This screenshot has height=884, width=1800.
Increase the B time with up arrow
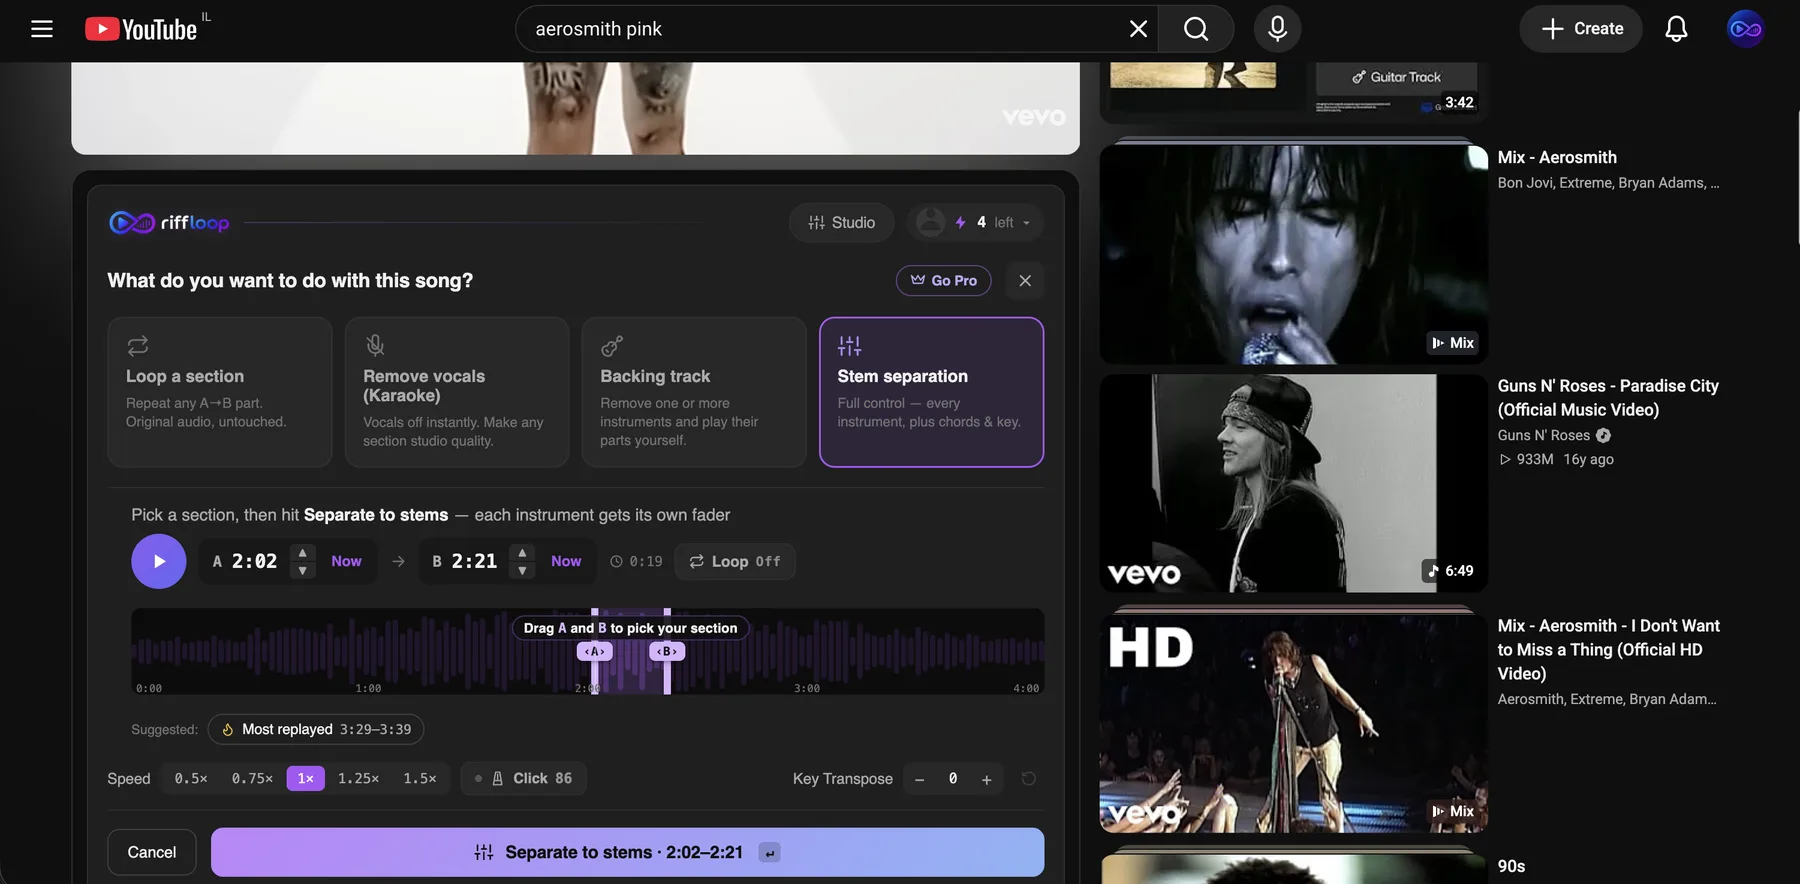coord(522,552)
